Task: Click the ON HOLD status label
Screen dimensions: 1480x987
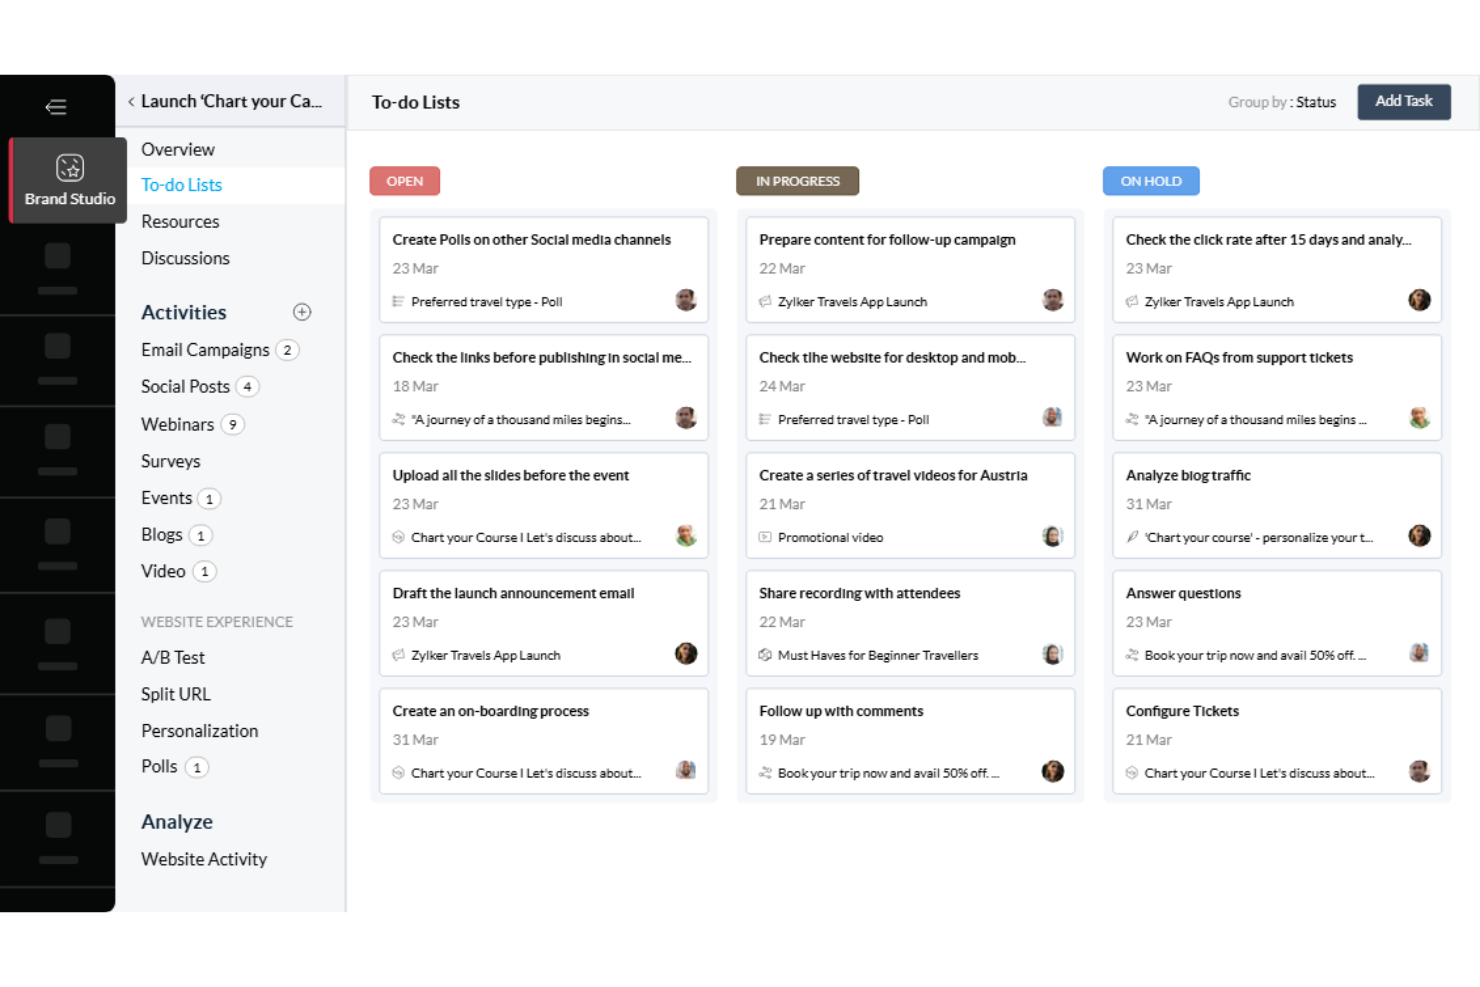Action: [1150, 180]
